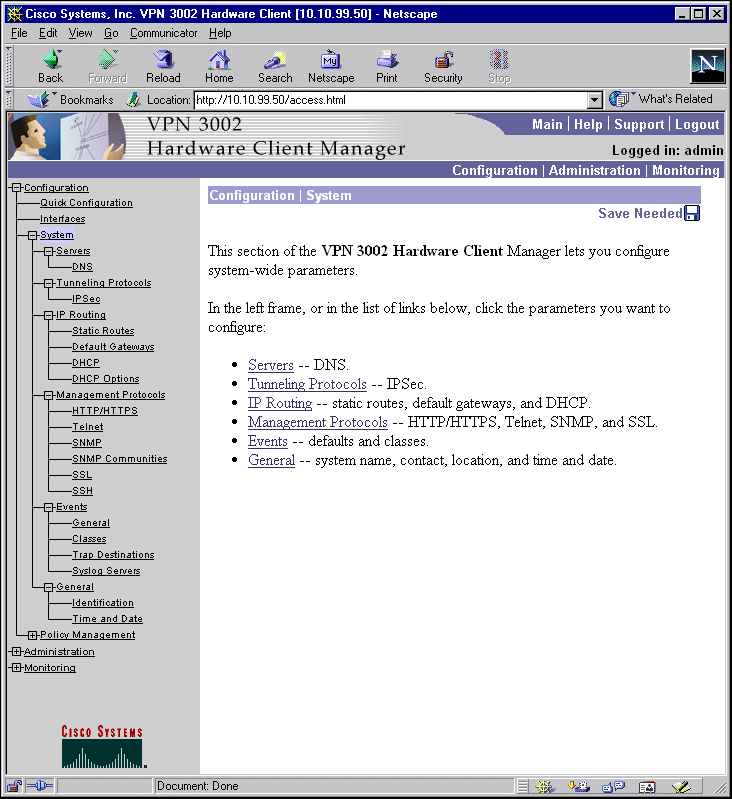Collapse the Configuration tree node
Viewport: 732px width, 799px height.
click(x=16, y=188)
